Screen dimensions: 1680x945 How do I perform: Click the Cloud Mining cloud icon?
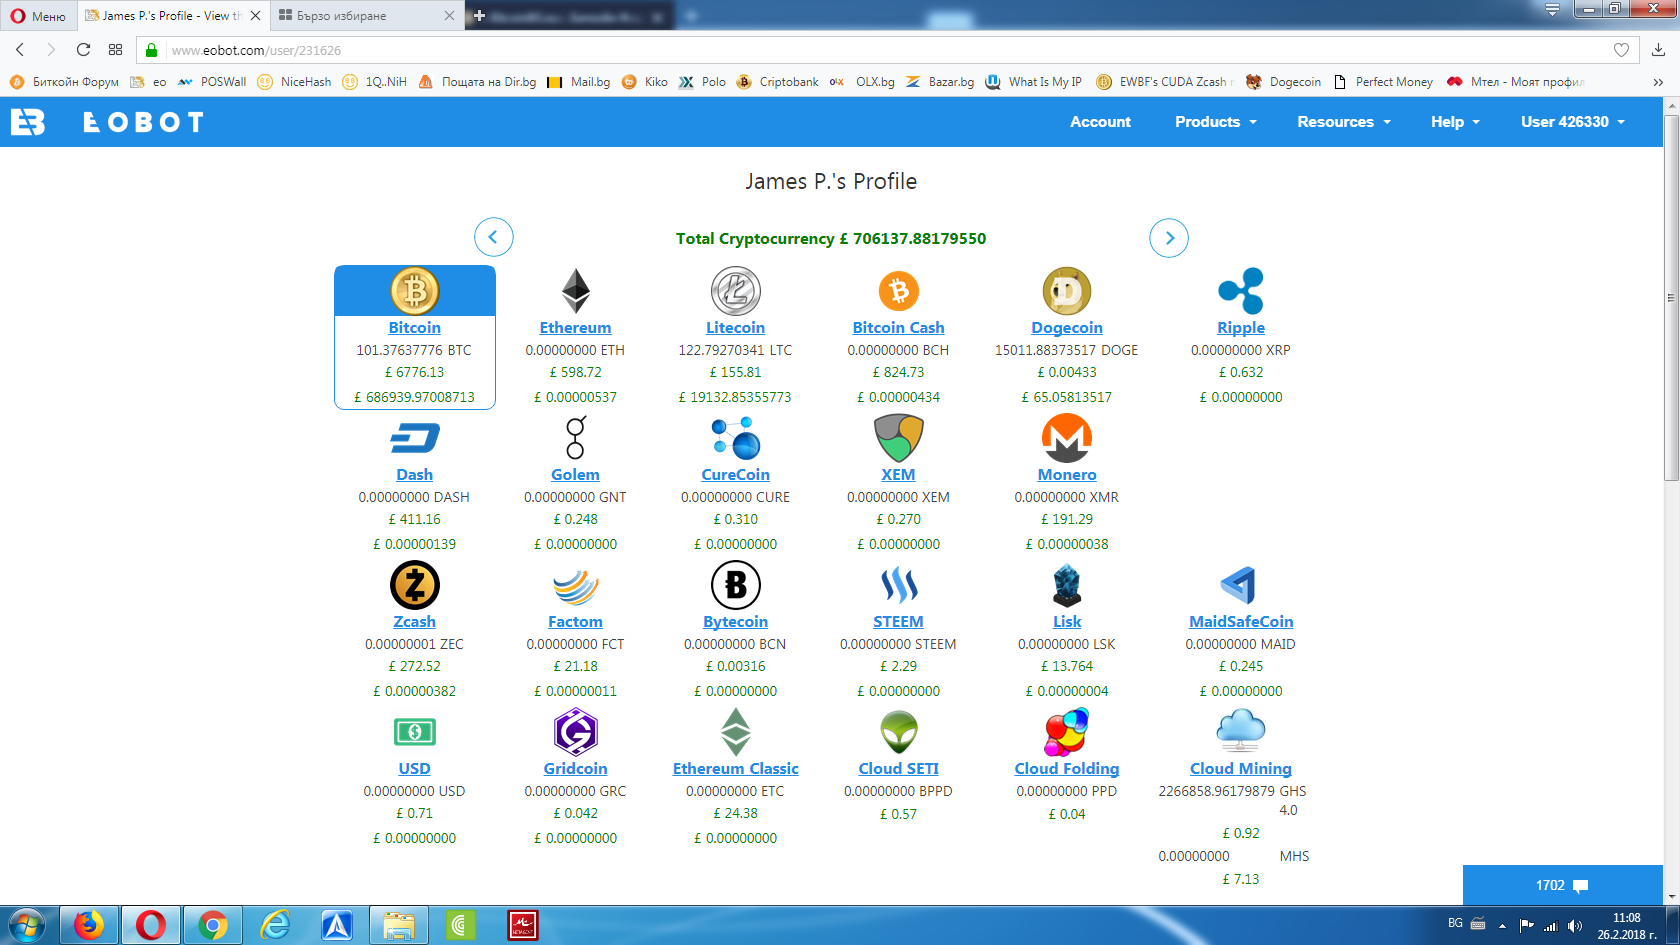(1240, 730)
